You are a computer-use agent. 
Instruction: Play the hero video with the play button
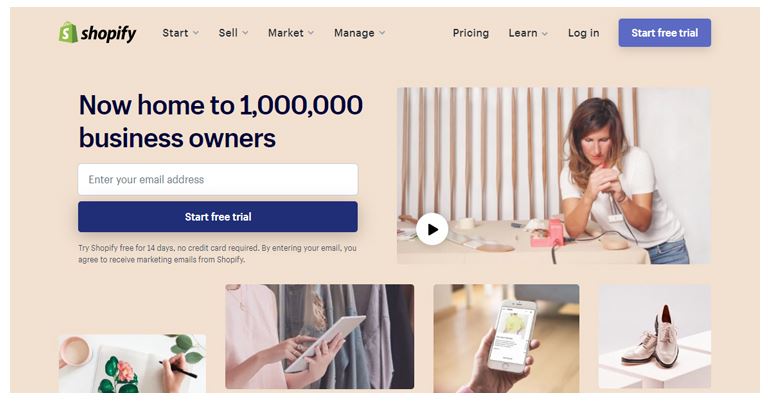click(432, 229)
